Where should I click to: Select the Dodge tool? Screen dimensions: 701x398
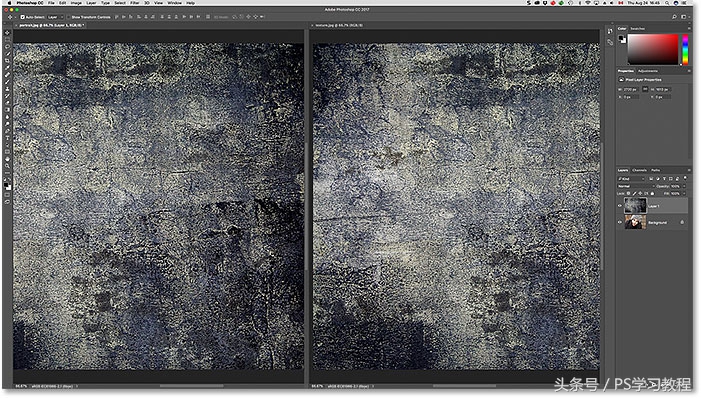point(7,124)
